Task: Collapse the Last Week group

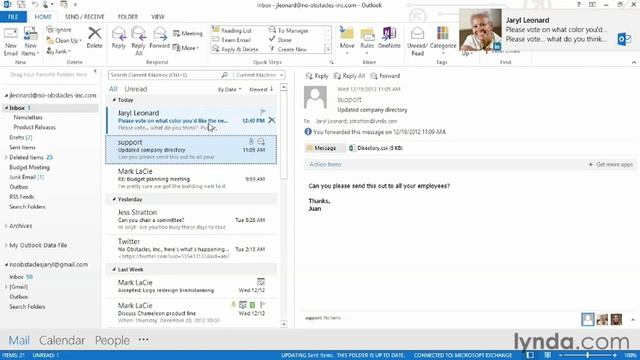Action: pos(114,270)
